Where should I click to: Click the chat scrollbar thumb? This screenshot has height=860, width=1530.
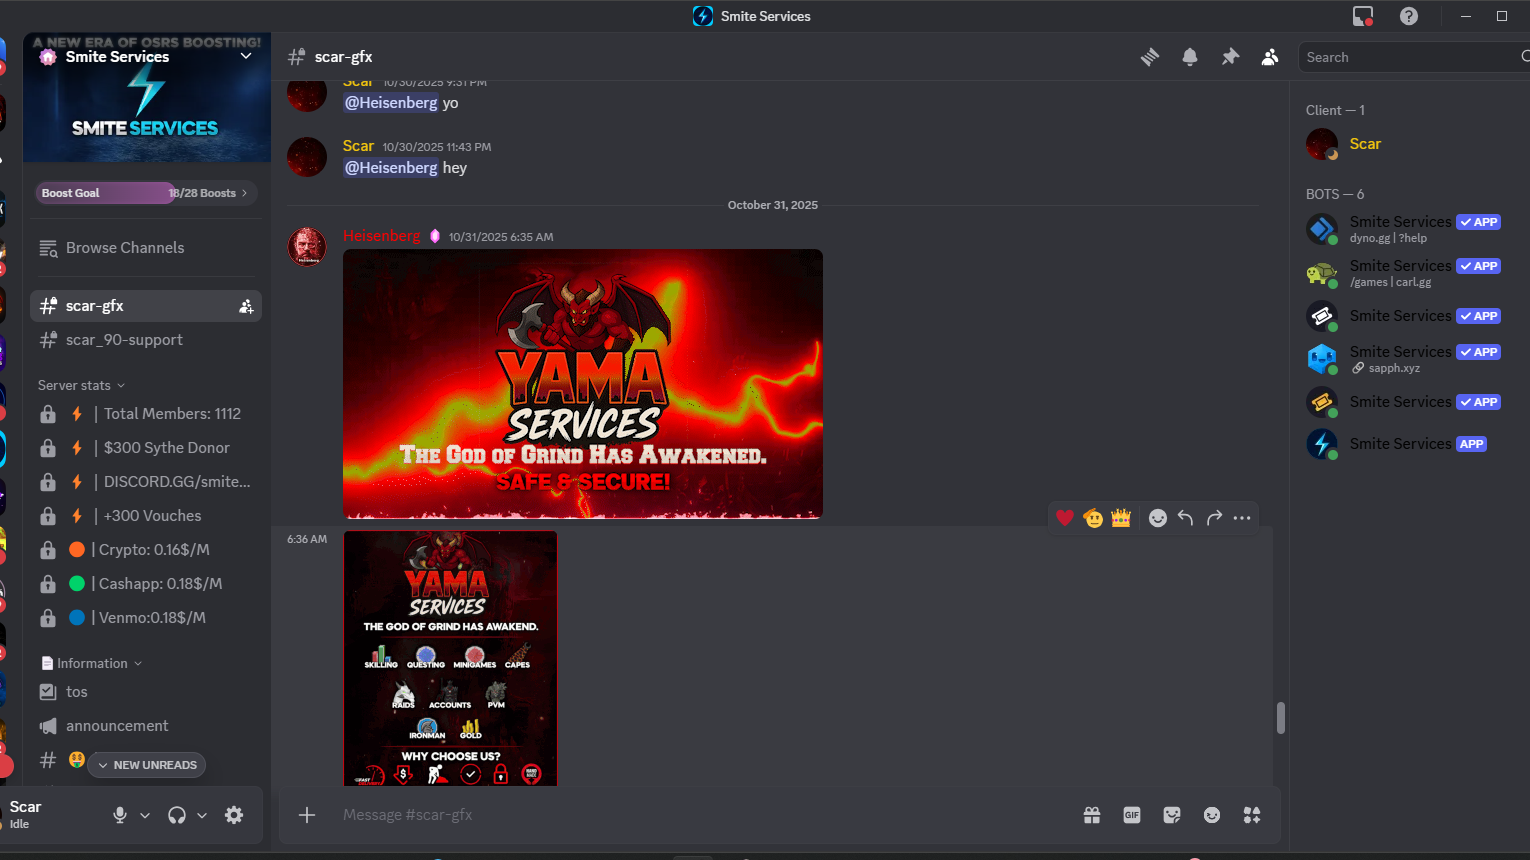(x=1280, y=718)
